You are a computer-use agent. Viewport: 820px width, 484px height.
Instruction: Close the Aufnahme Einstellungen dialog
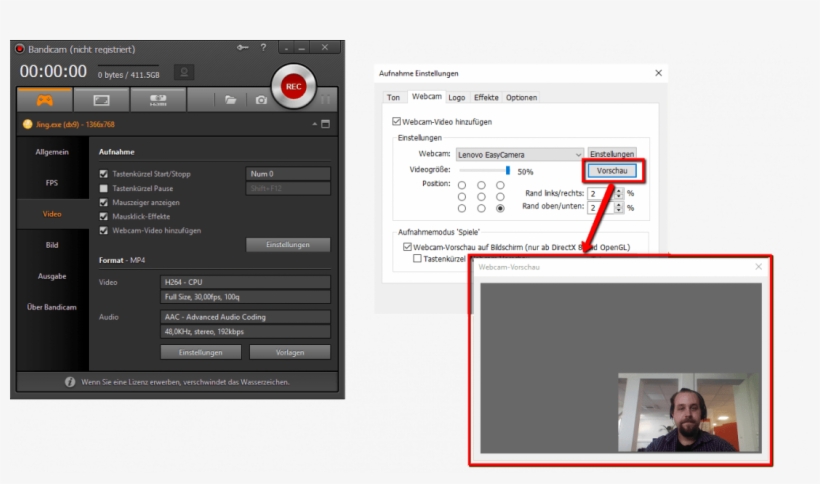point(658,73)
